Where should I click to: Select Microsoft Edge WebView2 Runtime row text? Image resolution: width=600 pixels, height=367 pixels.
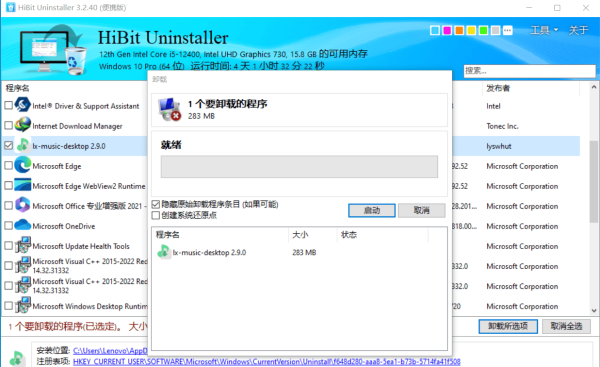(x=89, y=186)
